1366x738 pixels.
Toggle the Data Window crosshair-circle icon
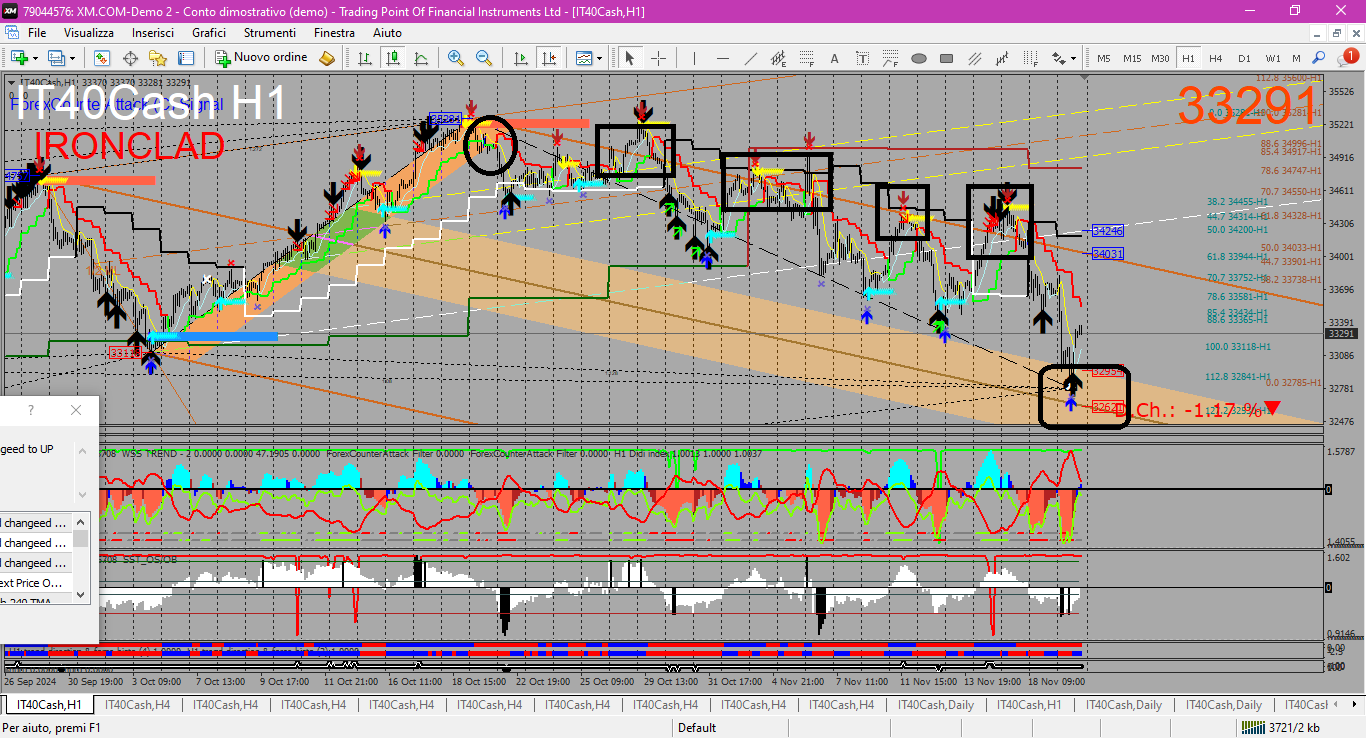pyautogui.click(x=130, y=58)
